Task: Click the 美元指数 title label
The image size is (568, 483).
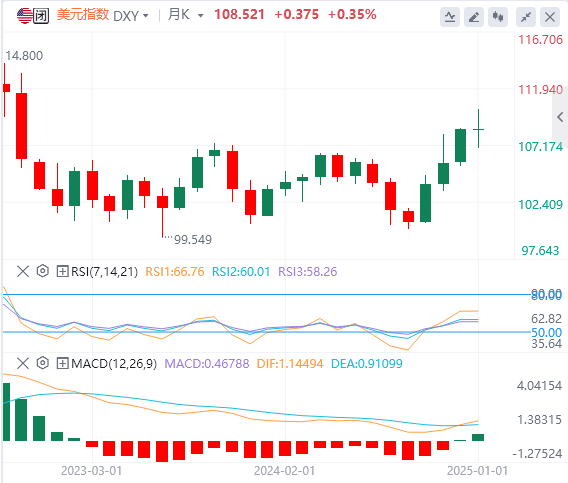Action: pyautogui.click(x=83, y=15)
